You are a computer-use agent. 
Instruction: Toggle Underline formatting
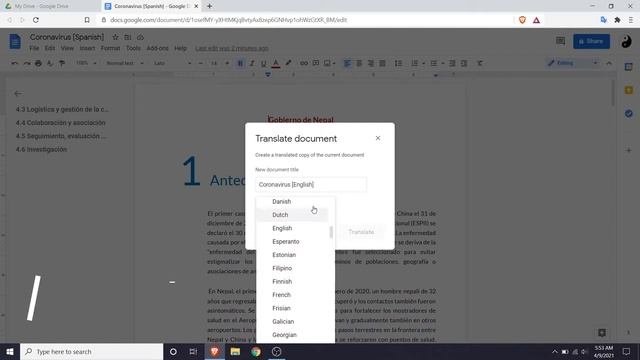point(264,63)
